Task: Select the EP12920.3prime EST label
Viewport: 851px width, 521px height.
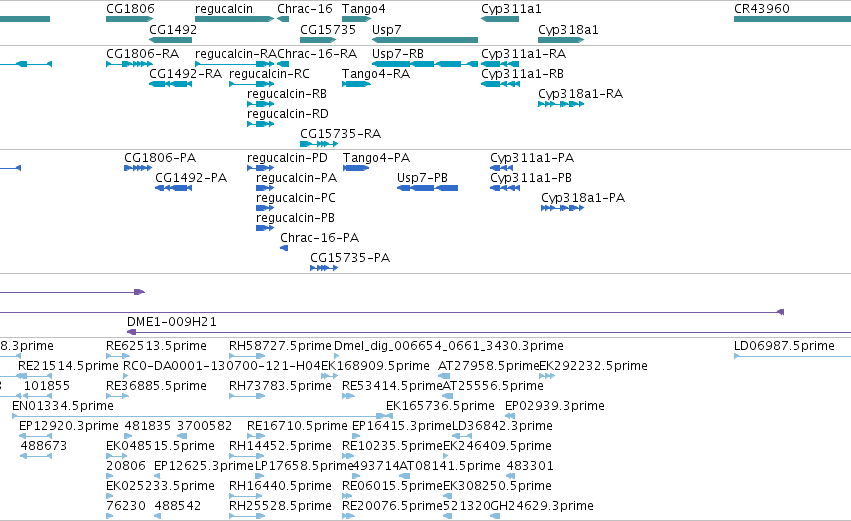Action: click(68, 427)
